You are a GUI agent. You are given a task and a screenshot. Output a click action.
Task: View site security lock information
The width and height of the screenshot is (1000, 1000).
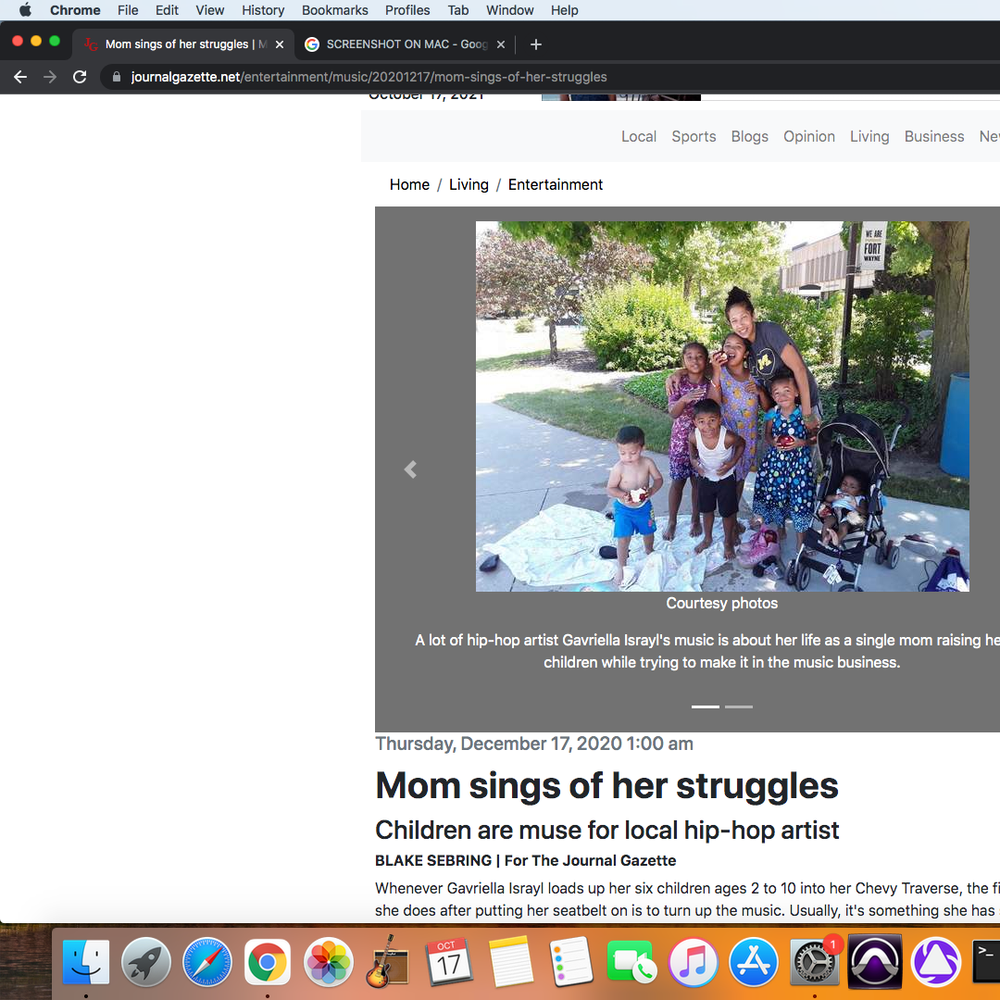tap(116, 77)
